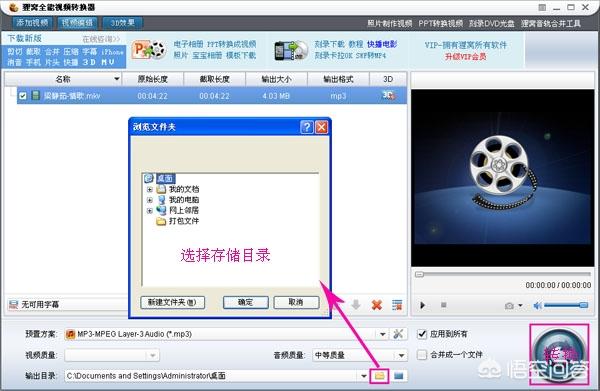Click the 确定 button in the dialog
The height and width of the screenshot is (391, 600).
pos(246,302)
